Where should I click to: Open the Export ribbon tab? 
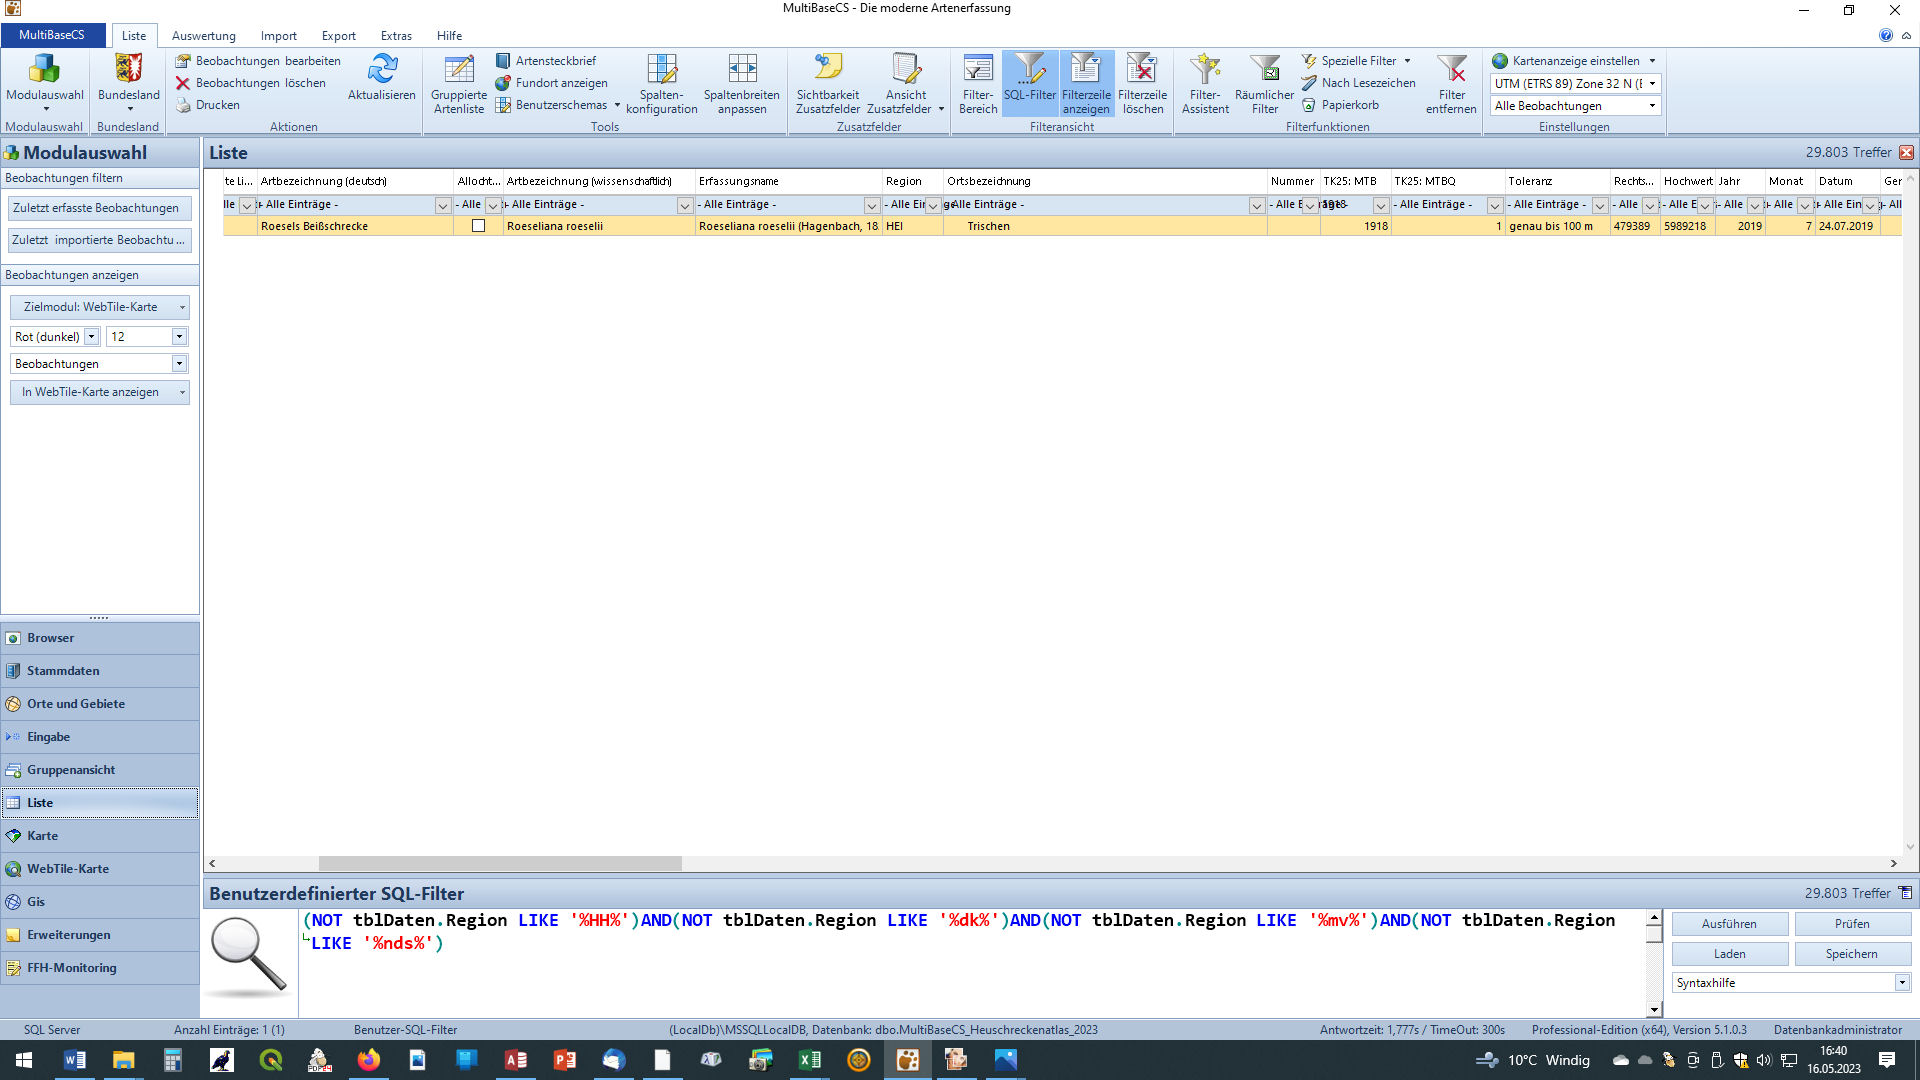(339, 36)
